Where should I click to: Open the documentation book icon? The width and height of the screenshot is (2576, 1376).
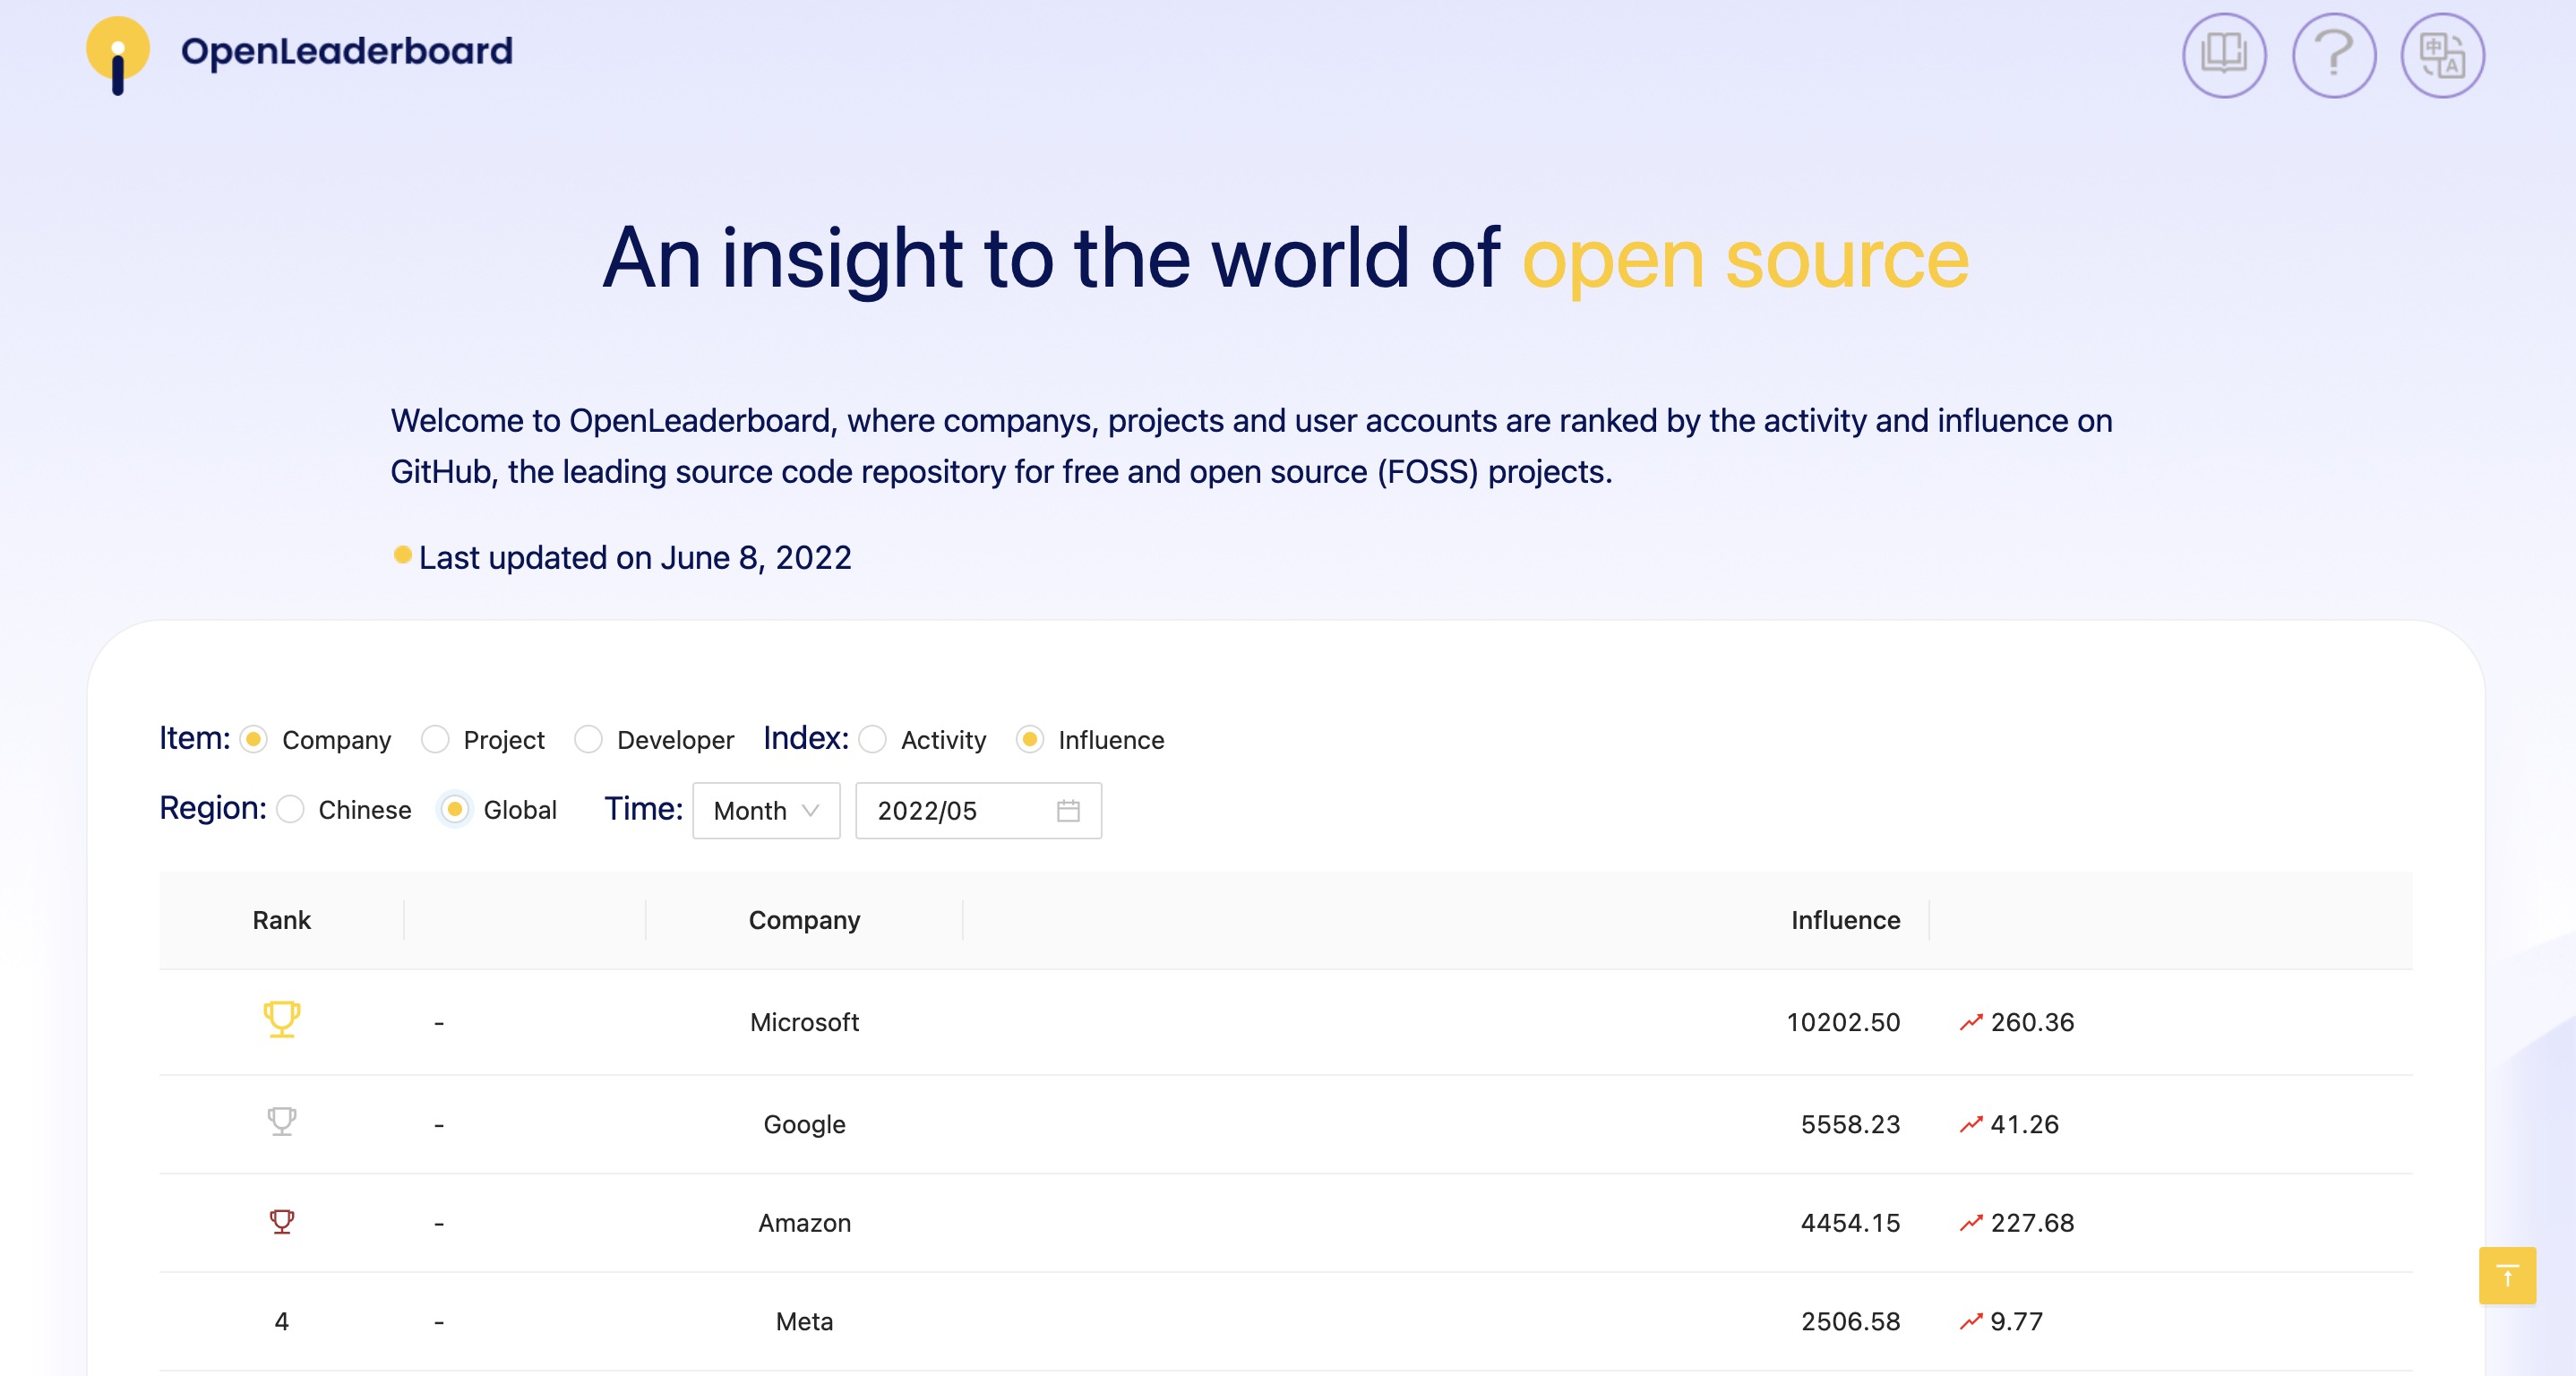(2223, 54)
